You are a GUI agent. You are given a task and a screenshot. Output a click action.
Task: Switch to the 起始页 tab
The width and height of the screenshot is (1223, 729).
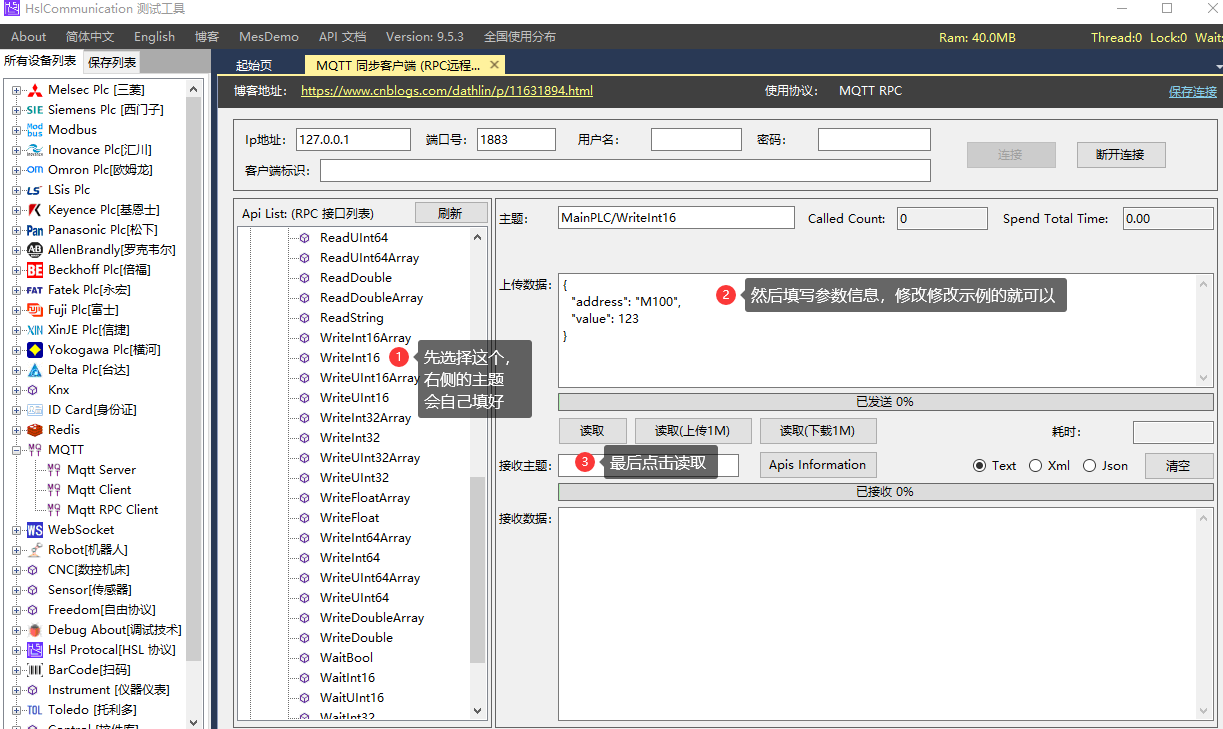[254, 64]
